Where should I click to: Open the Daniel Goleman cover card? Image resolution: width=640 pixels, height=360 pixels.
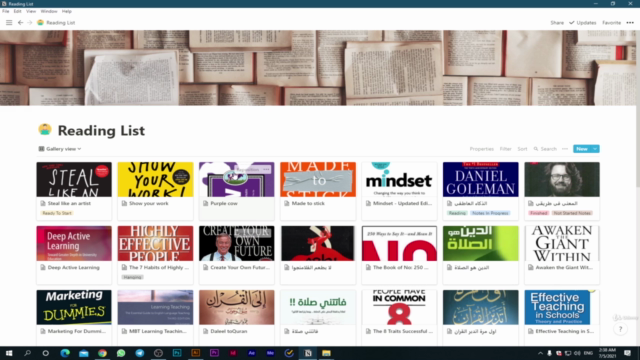481,180
